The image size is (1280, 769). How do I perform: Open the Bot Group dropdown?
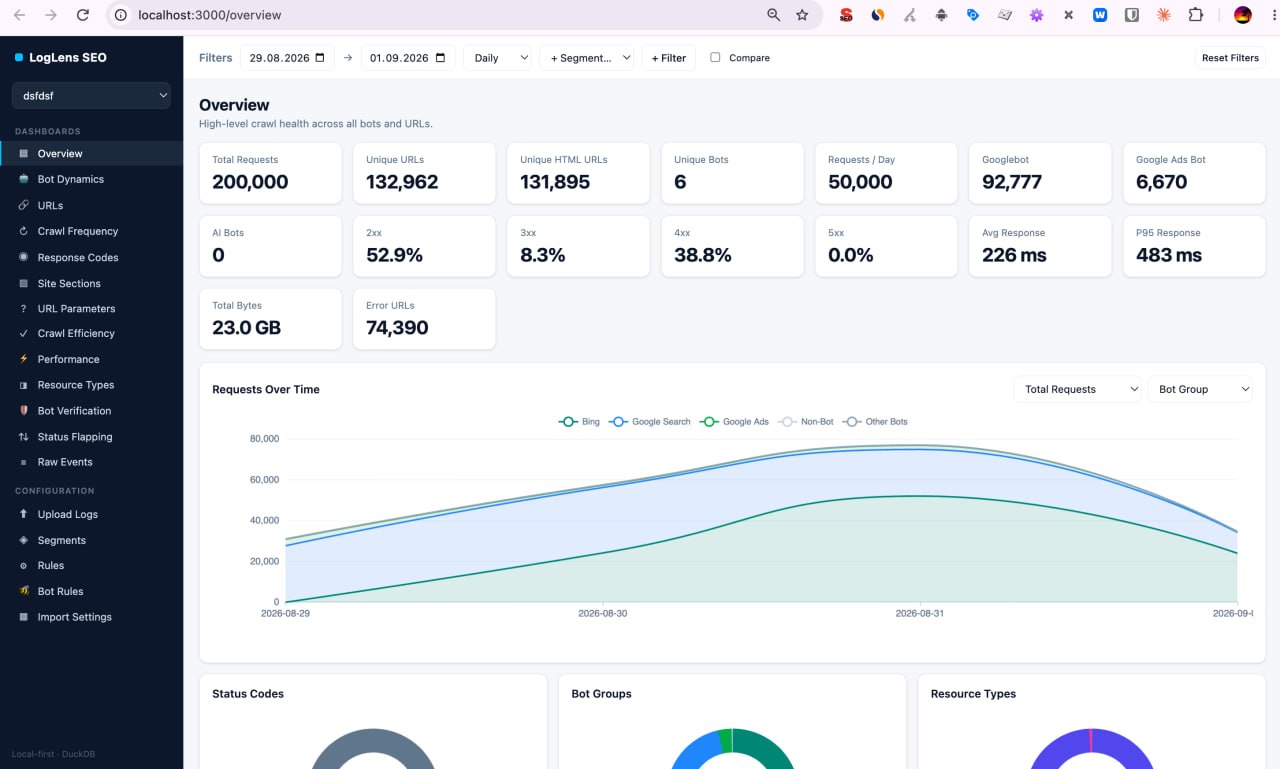1200,389
